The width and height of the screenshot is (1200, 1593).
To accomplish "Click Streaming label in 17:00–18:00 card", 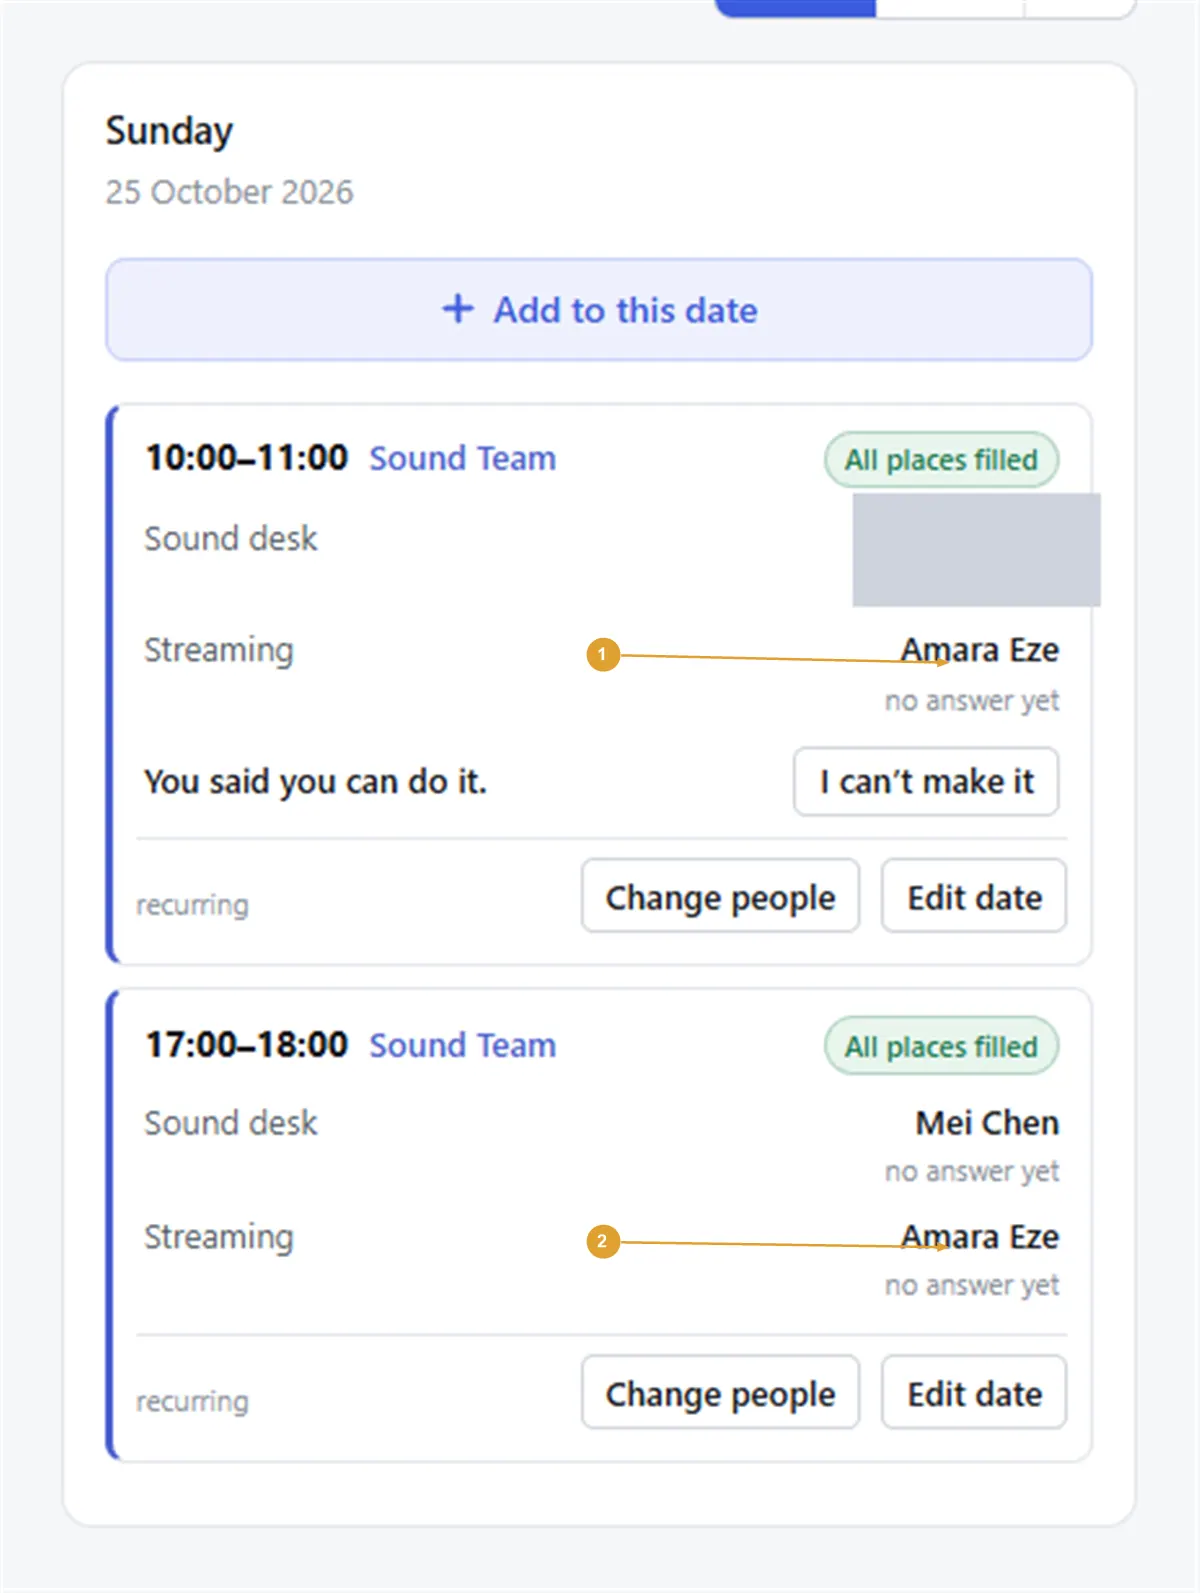I will click(x=219, y=1237).
